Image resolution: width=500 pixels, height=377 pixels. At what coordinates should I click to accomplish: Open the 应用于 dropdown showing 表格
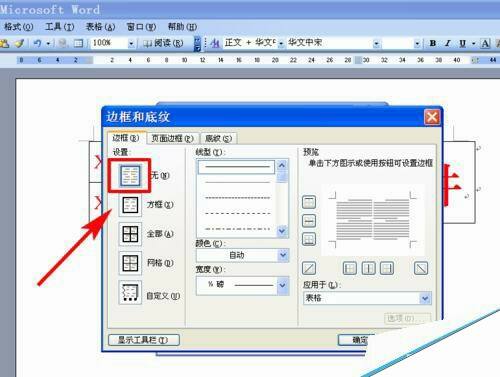(425, 298)
